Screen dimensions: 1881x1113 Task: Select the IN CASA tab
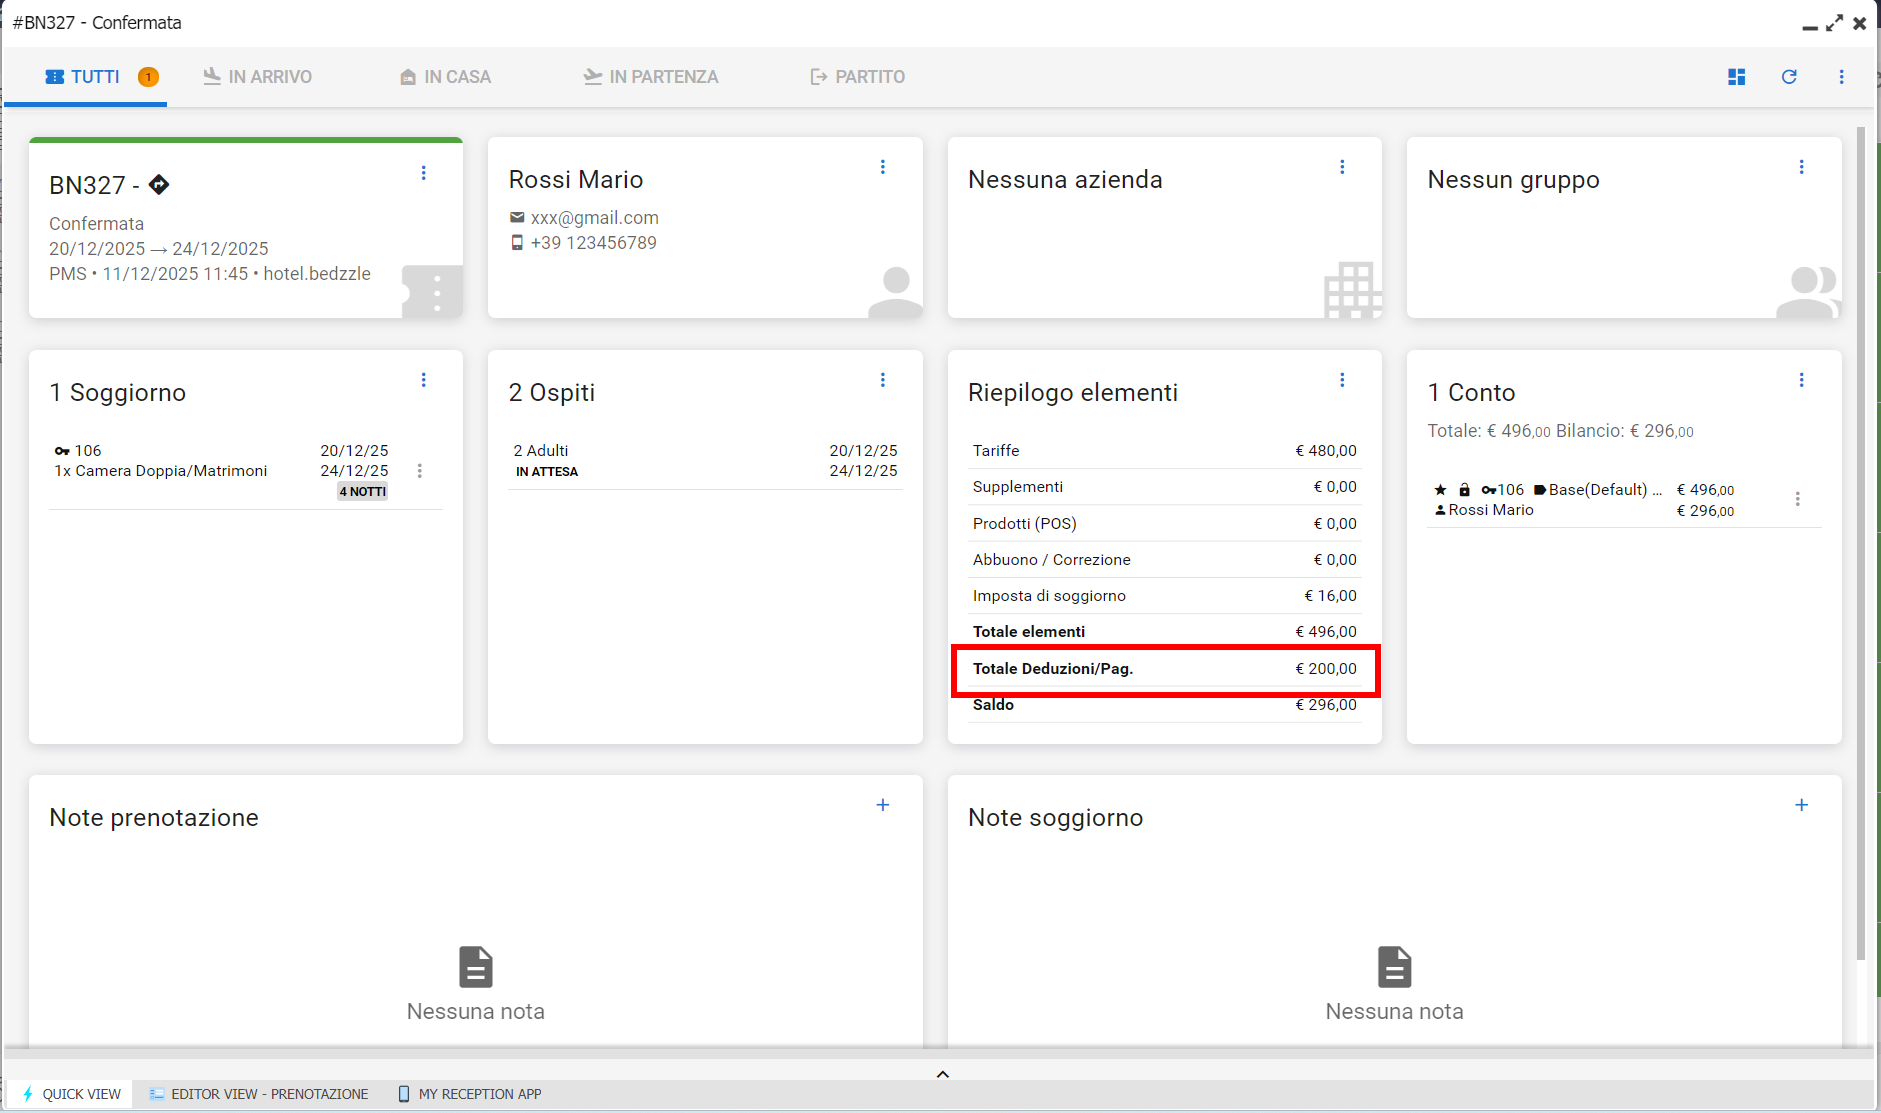coord(445,77)
